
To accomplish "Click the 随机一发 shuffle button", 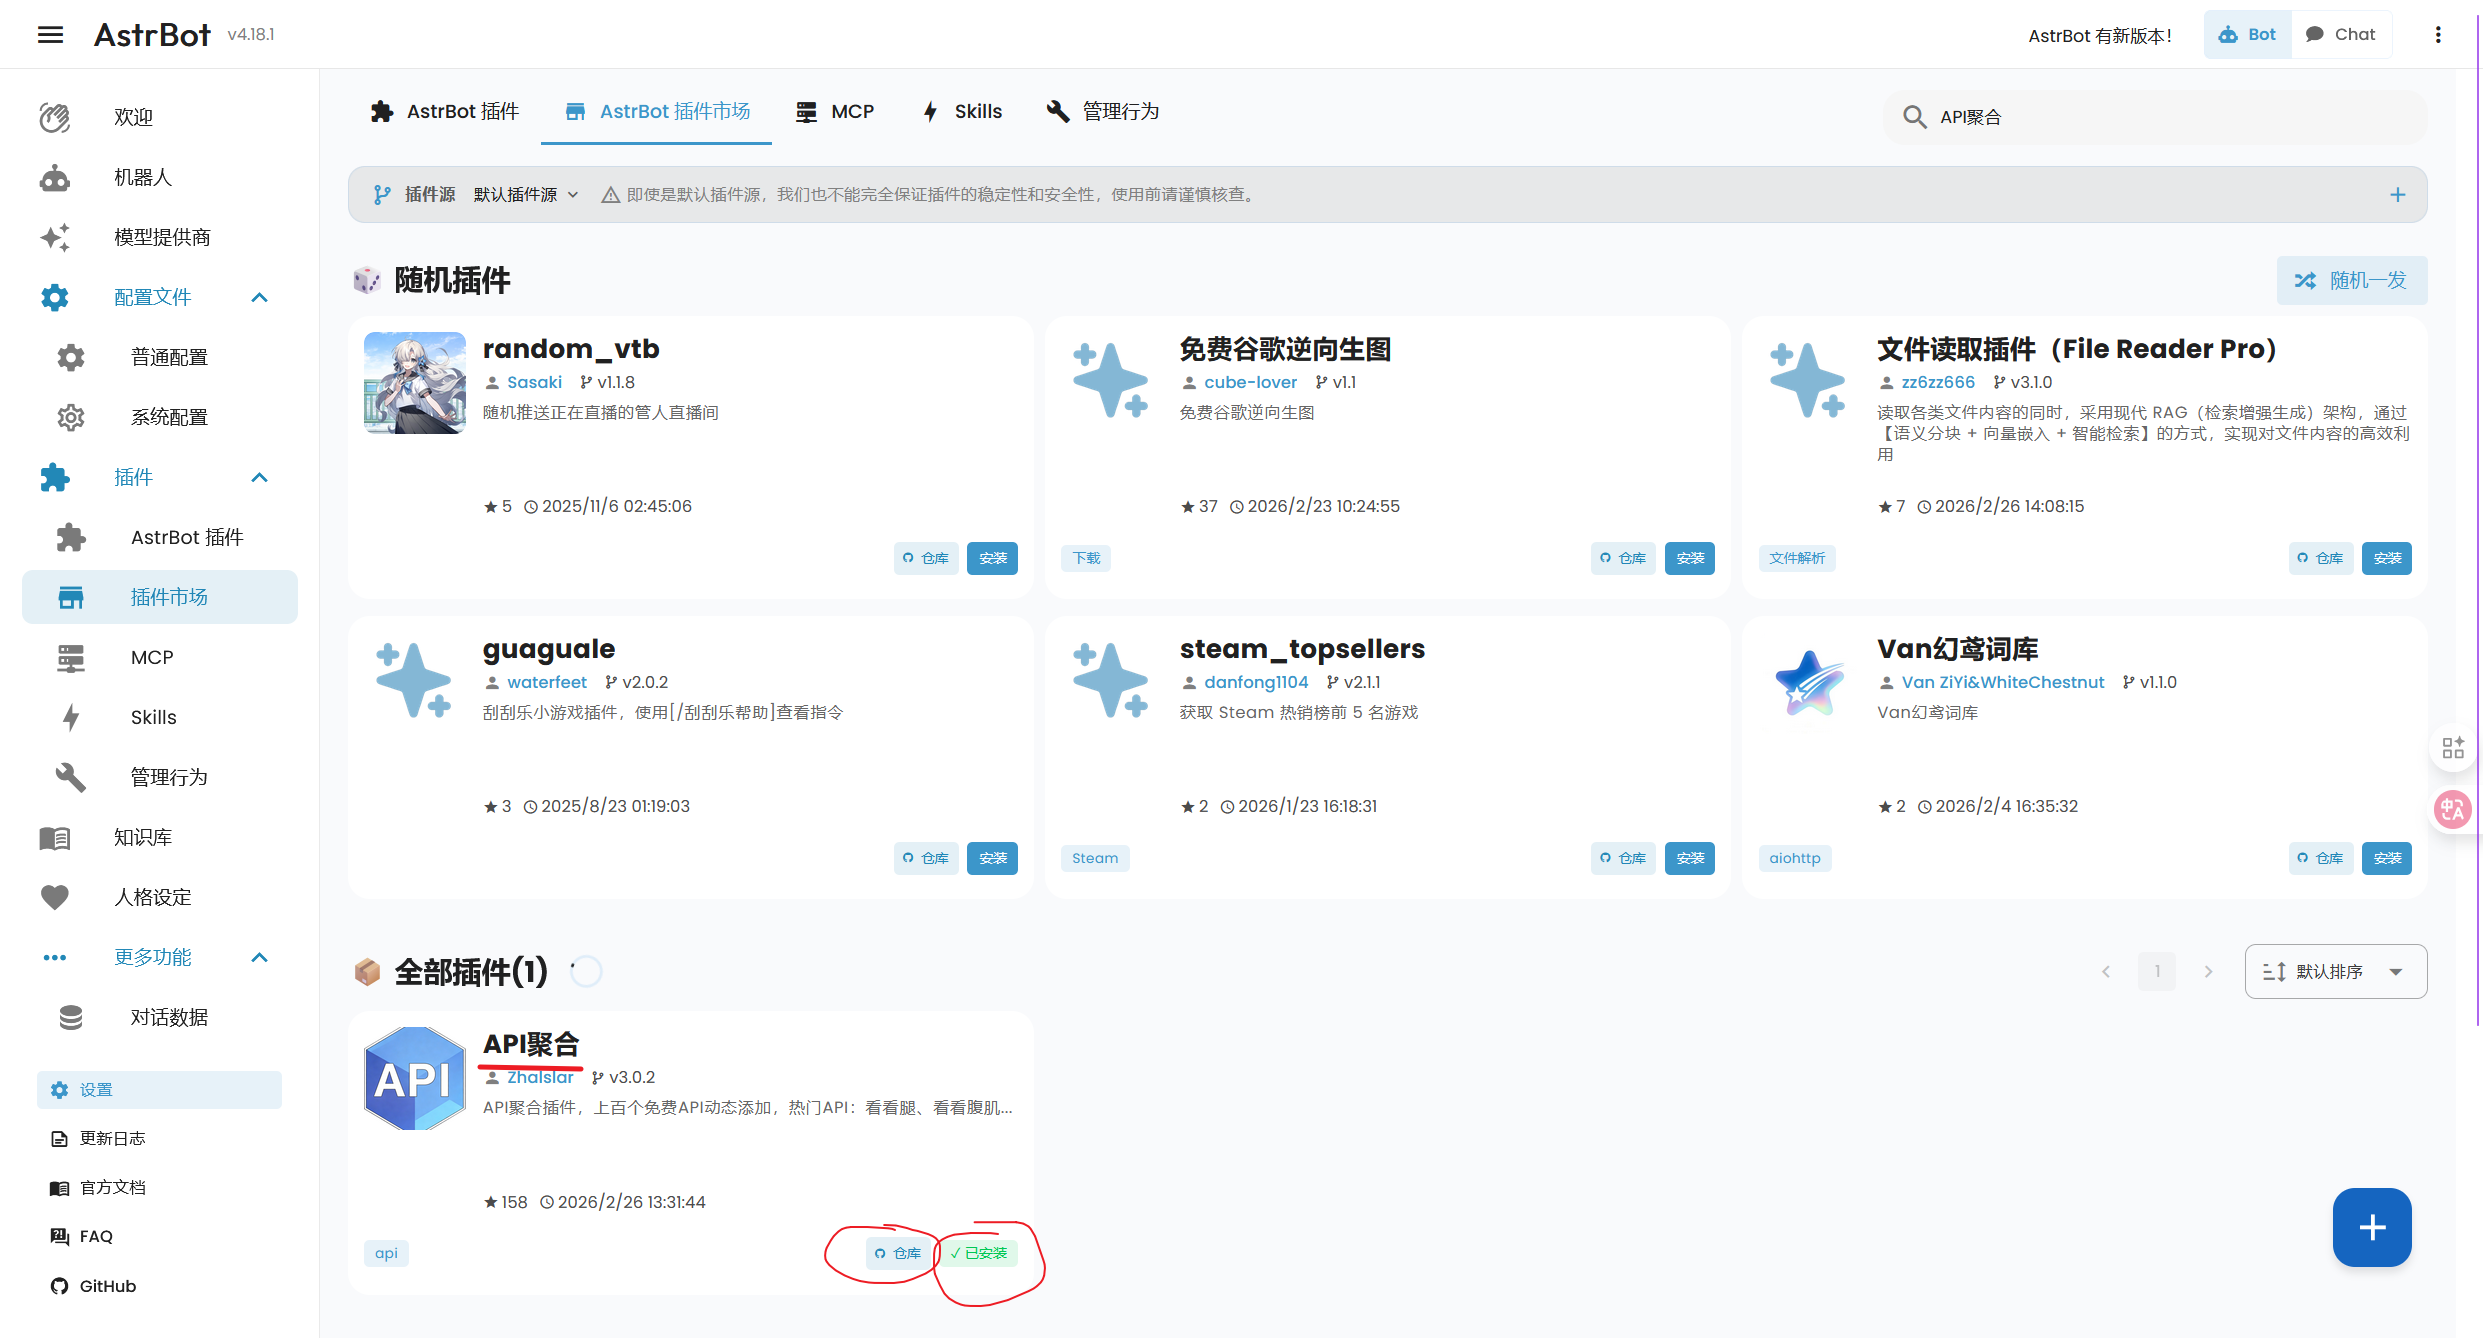I will pos(2351,280).
